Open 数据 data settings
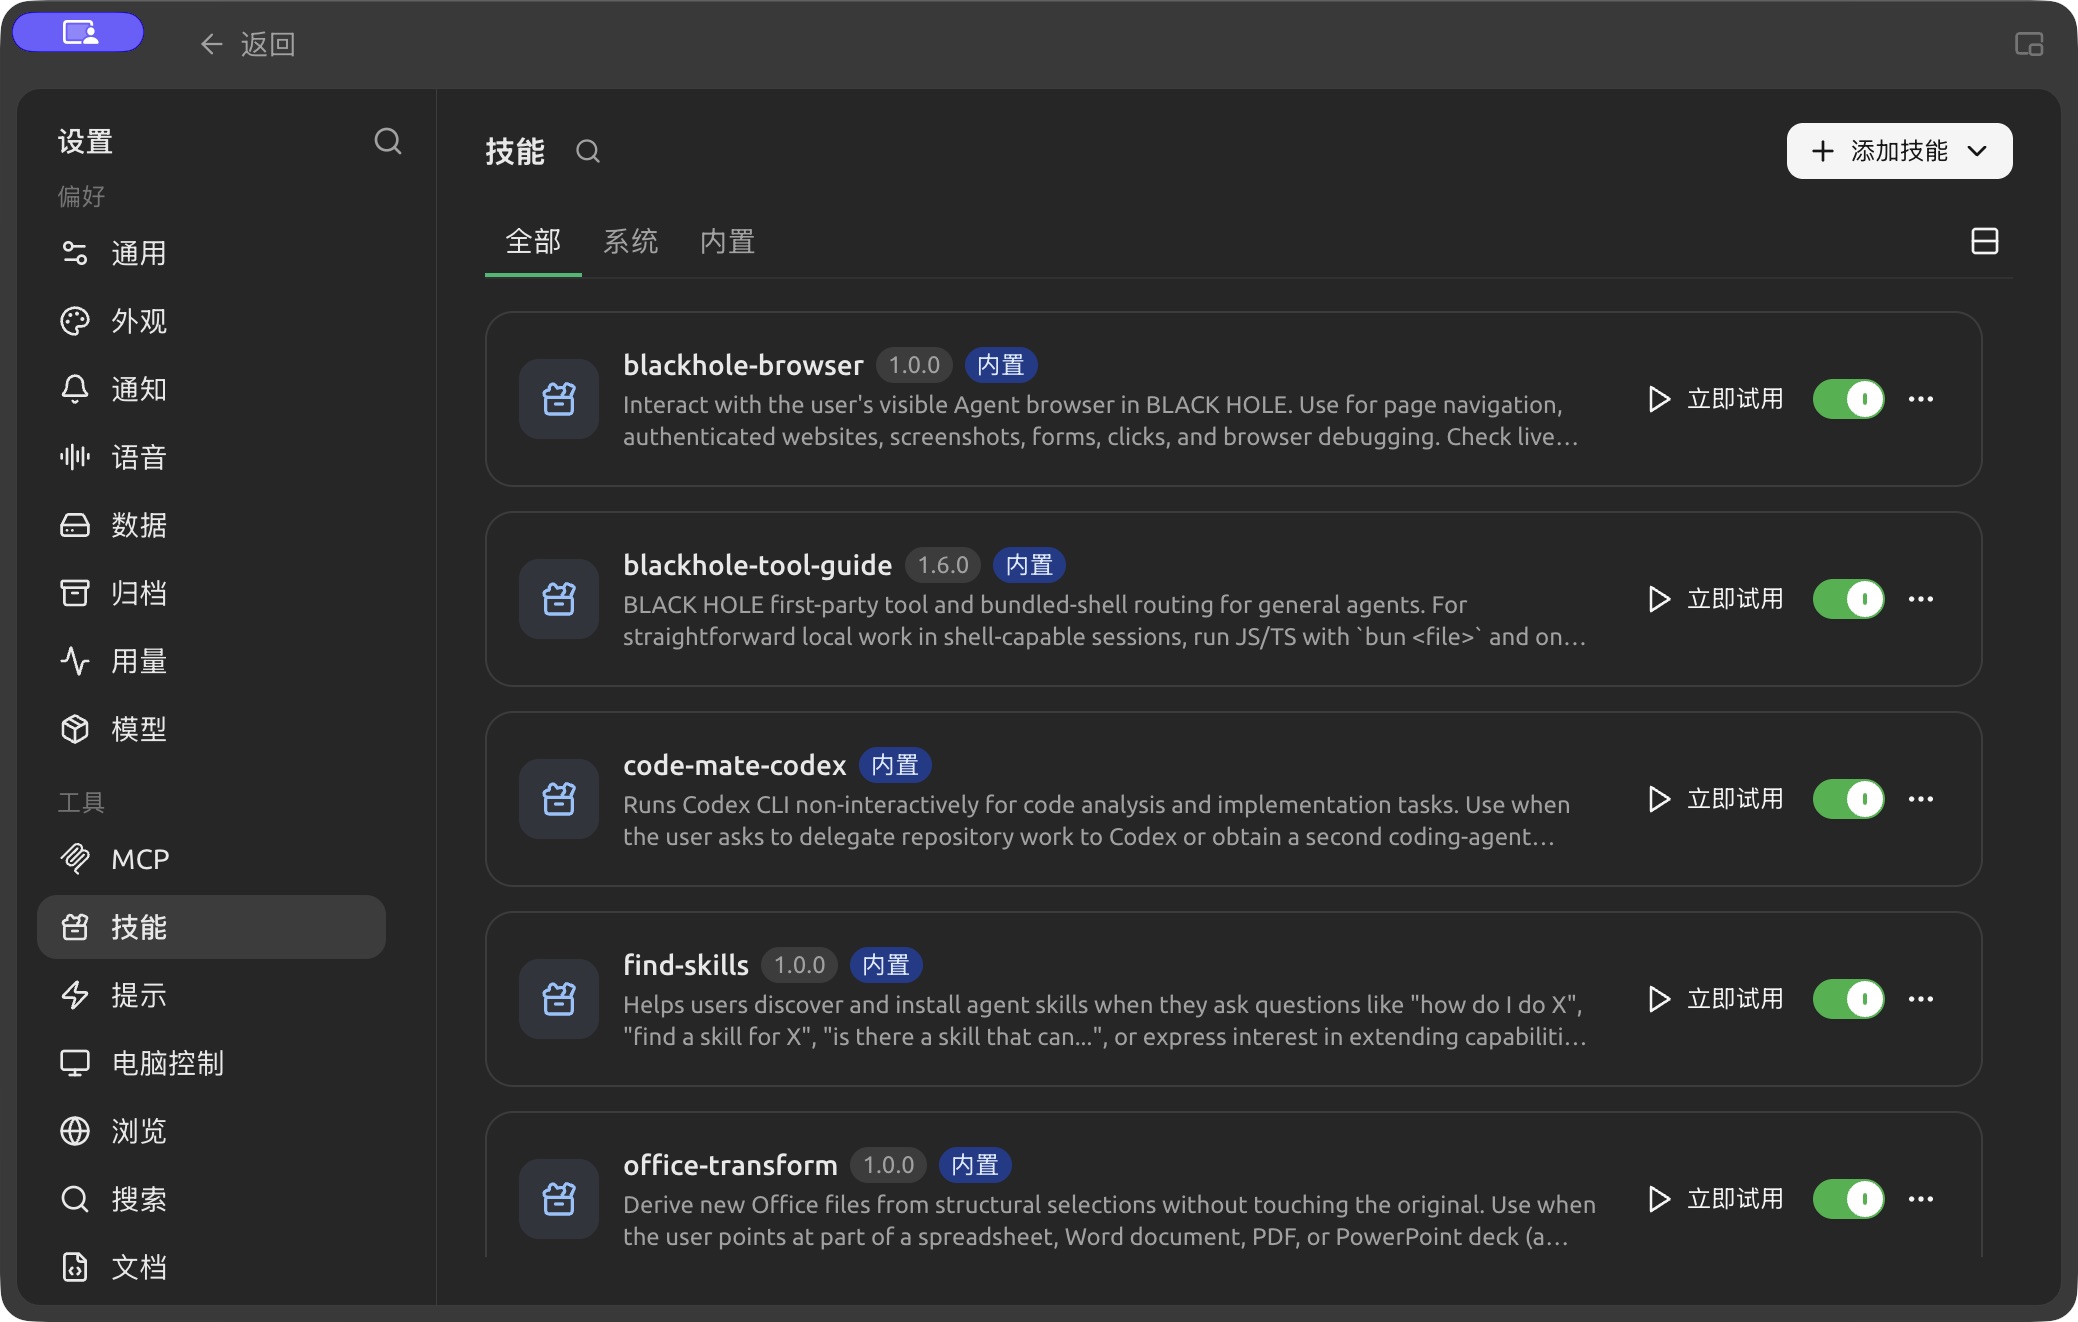The height and width of the screenshot is (1322, 2078). (x=211, y=525)
